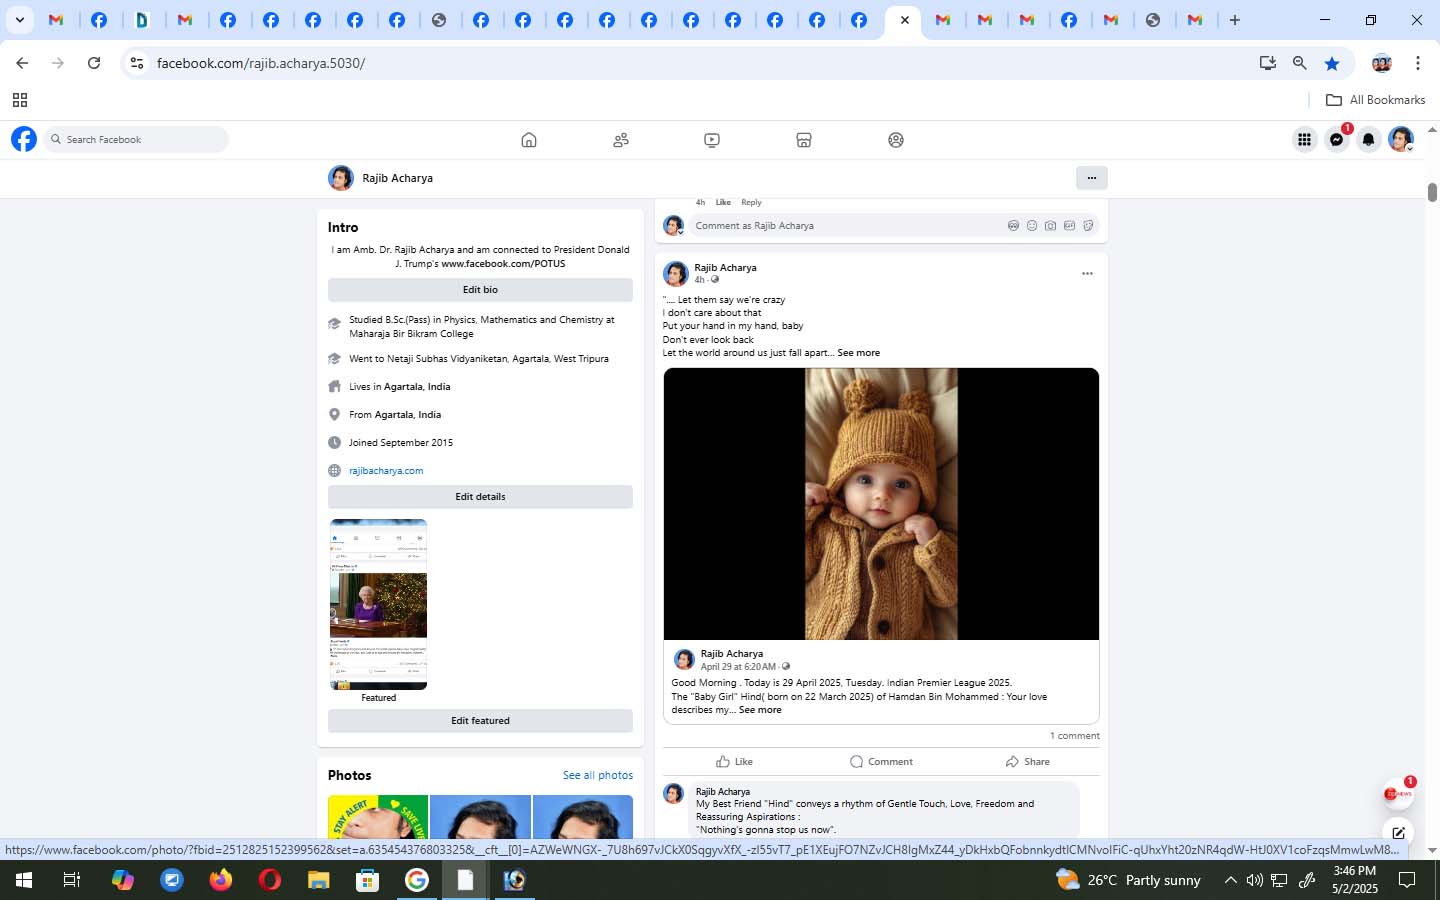Open new message compose icon
The width and height of the screenshot is (1440, 900).
tap(1398, 832)
